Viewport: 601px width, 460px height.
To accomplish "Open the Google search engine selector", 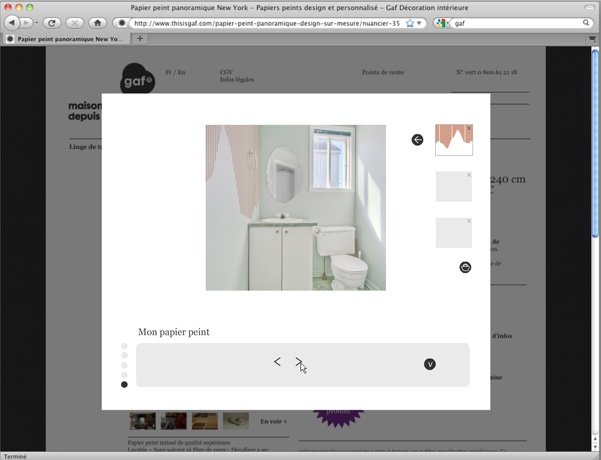I will tap(442, 23).
